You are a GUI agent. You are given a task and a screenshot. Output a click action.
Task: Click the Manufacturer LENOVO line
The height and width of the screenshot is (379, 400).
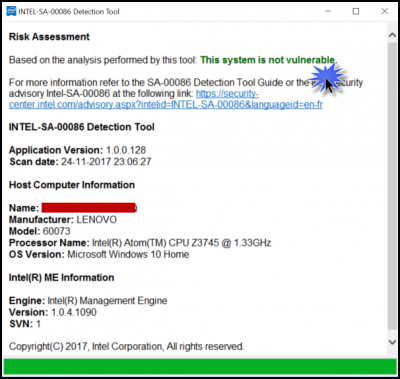(x=63, y=220)
